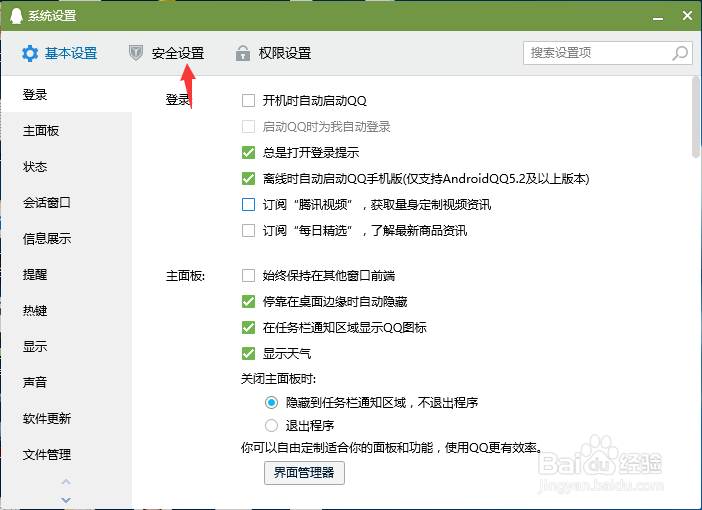Click the padlock icon for permission settings
Viewport: 702px width, 510px height.
pyautogui.click(x=243, y=53)
